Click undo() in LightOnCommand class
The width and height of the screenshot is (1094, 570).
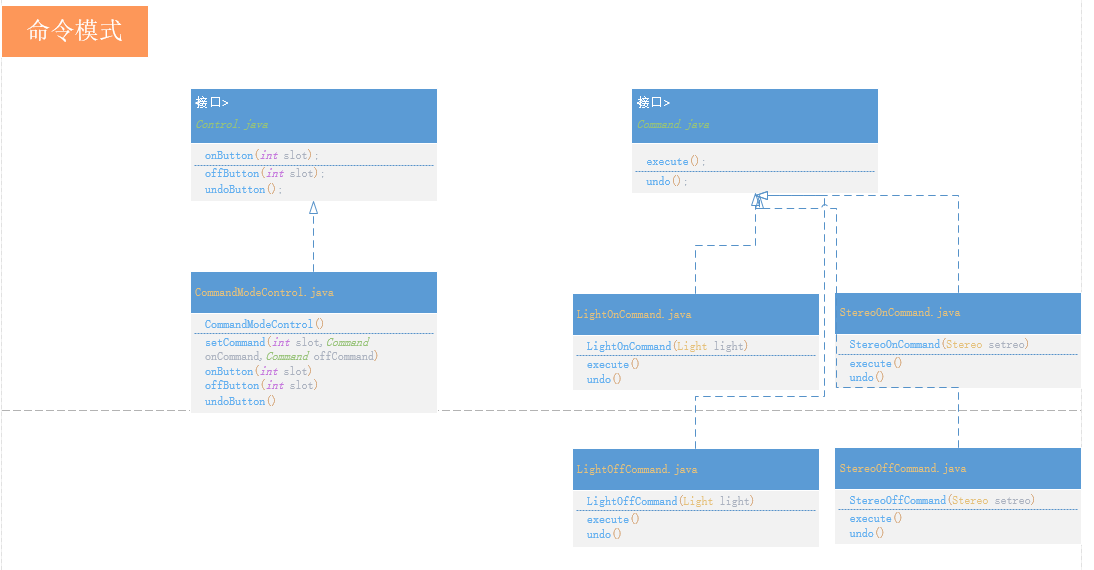[x=604, y=380]
